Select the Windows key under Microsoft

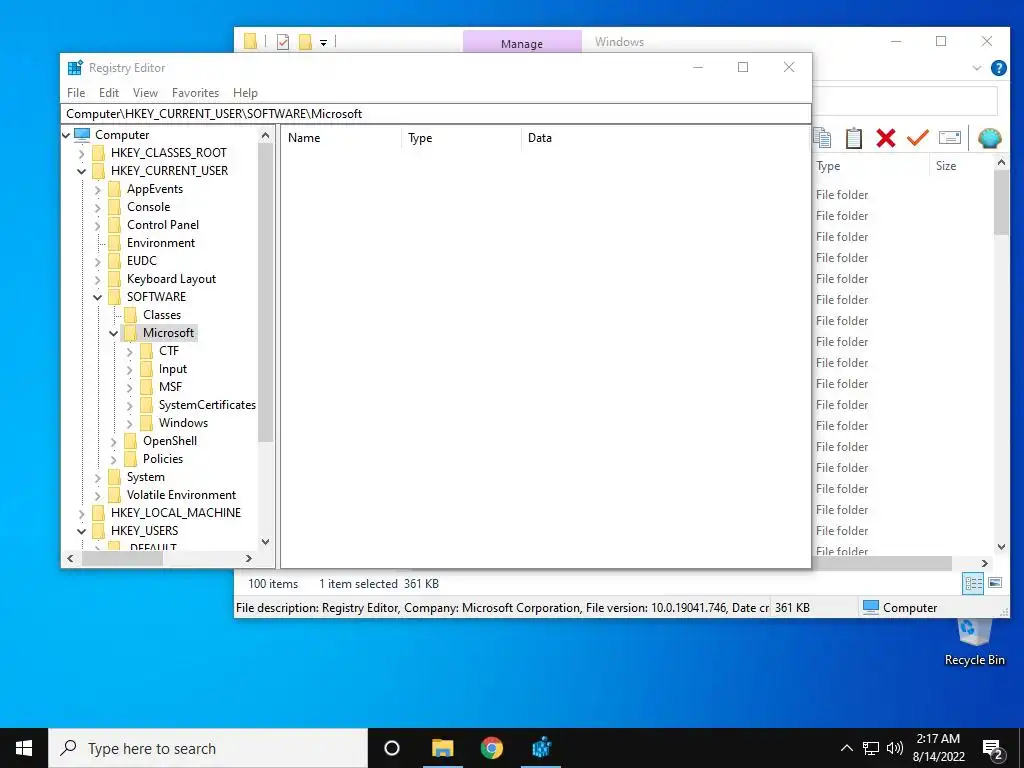point(183,423)
